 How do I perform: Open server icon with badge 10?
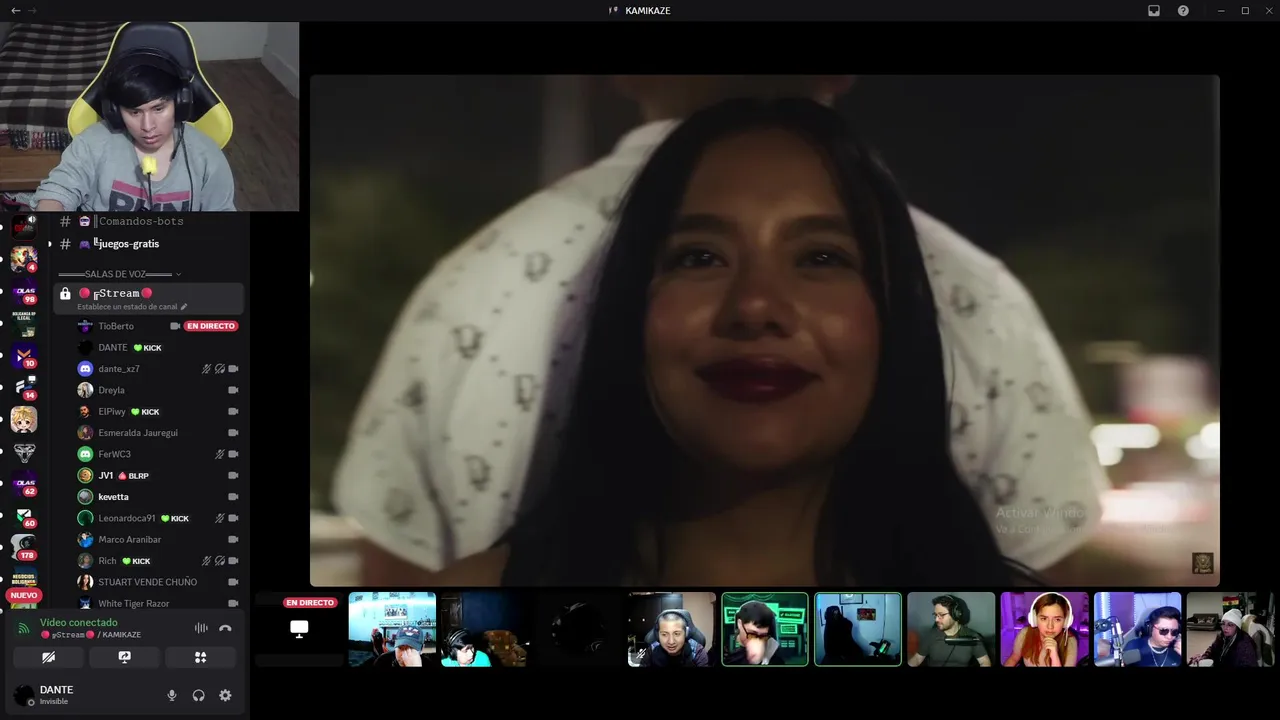[24, 355]
